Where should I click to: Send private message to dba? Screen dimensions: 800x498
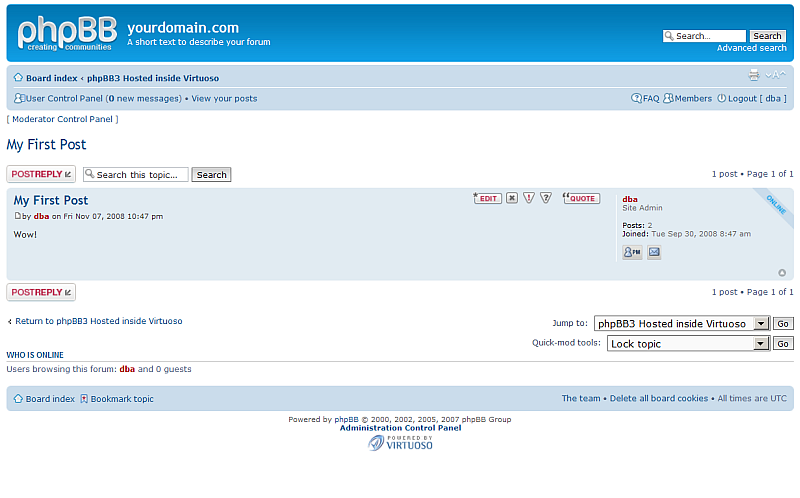[632, 253]
